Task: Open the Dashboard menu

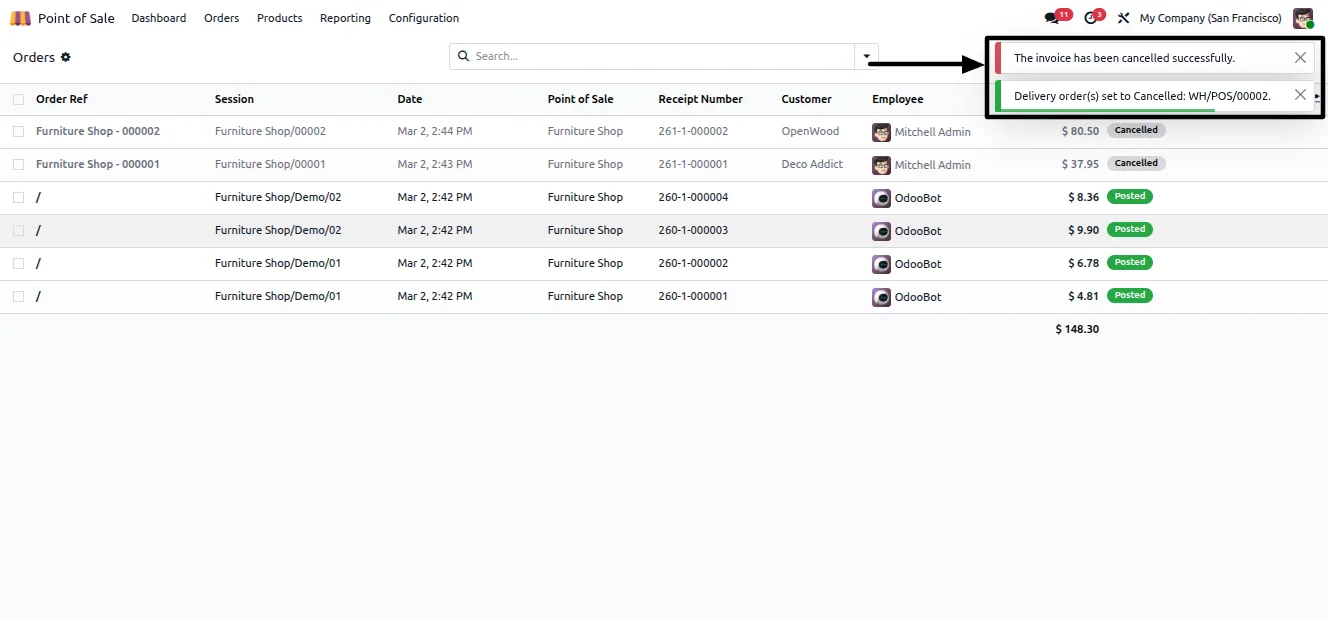Action: [158, 18]
